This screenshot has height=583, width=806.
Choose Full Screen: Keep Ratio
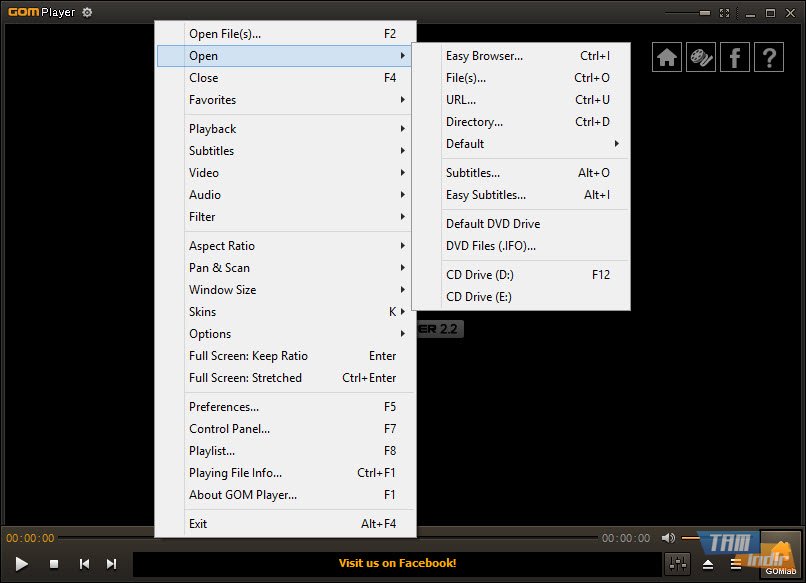pyautogui.click(x=286, y=356)
